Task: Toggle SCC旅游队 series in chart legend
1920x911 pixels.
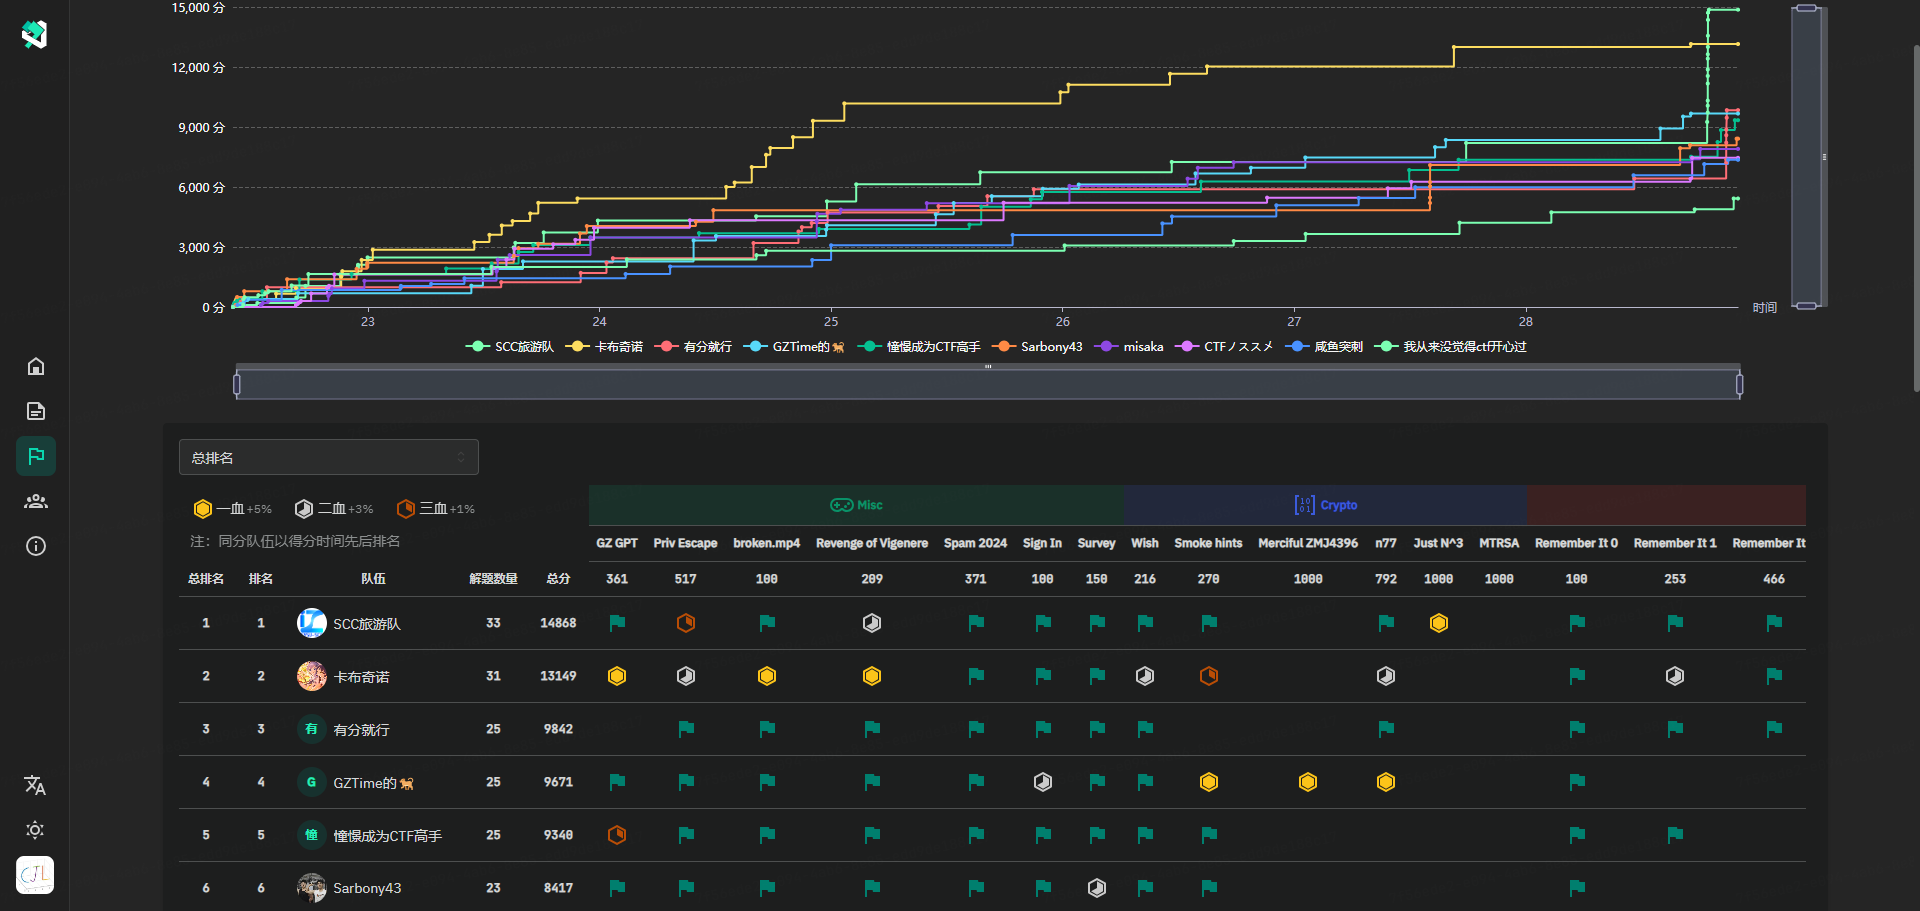Action: click(510, 347)
